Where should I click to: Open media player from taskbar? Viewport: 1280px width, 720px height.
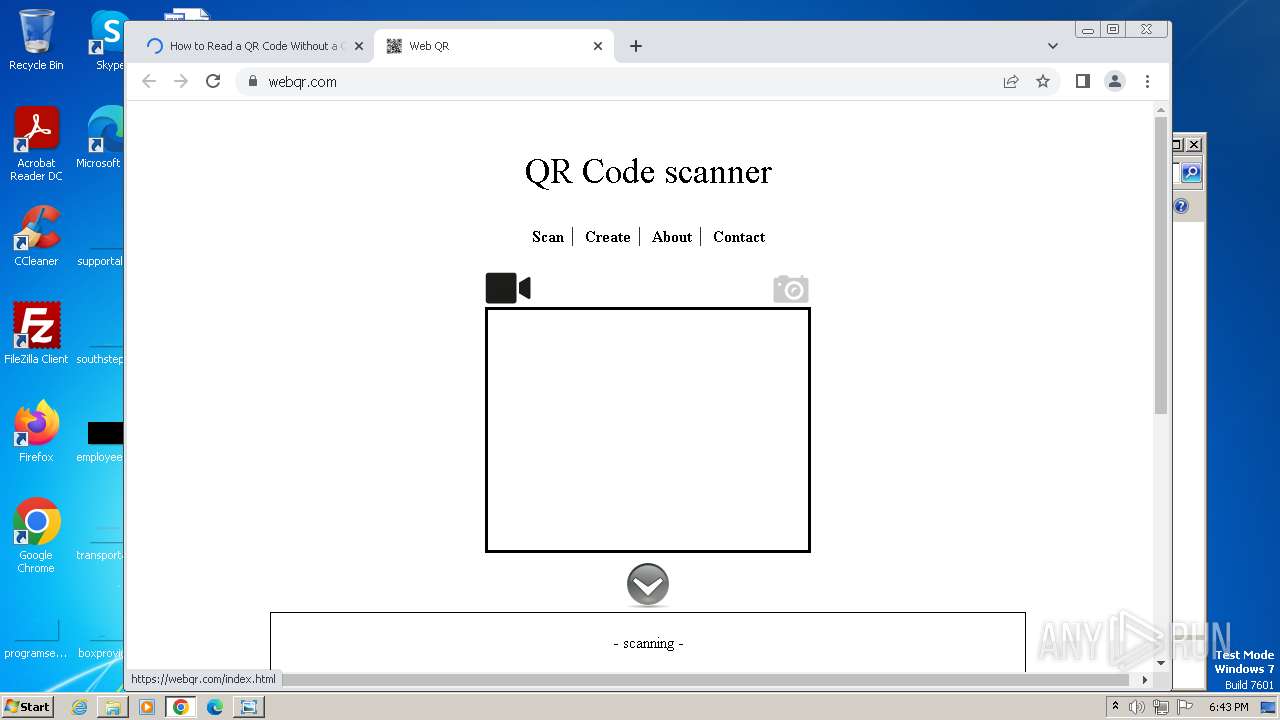coord(147,707)
